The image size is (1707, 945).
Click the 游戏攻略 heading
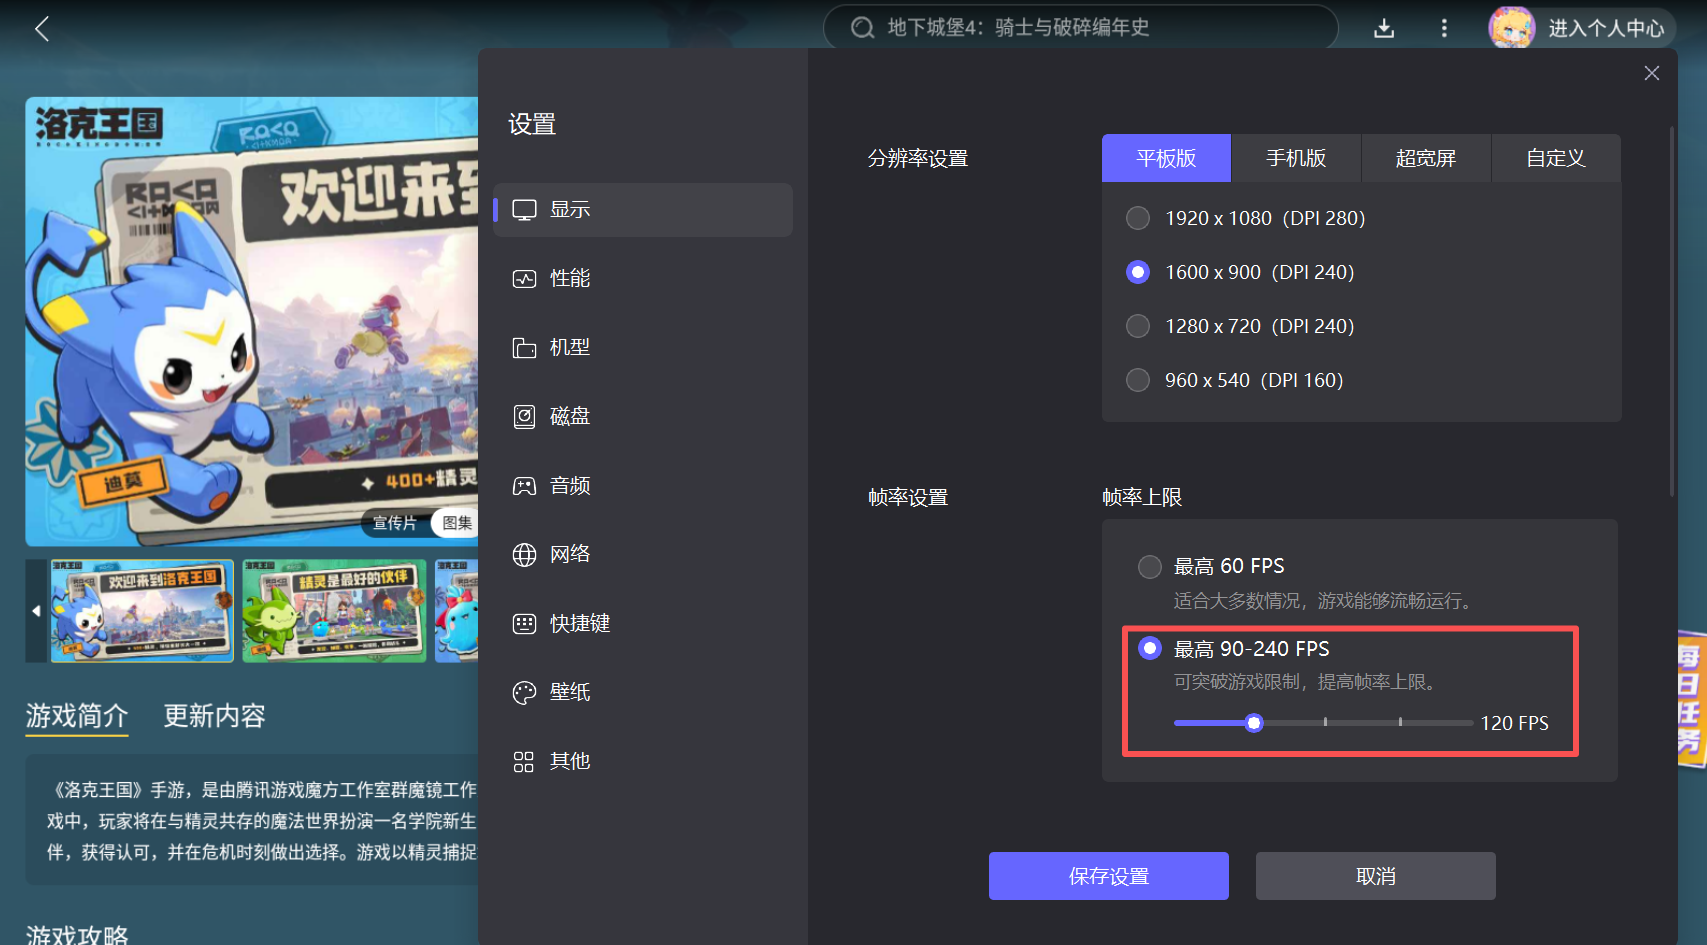pos(77,935)
